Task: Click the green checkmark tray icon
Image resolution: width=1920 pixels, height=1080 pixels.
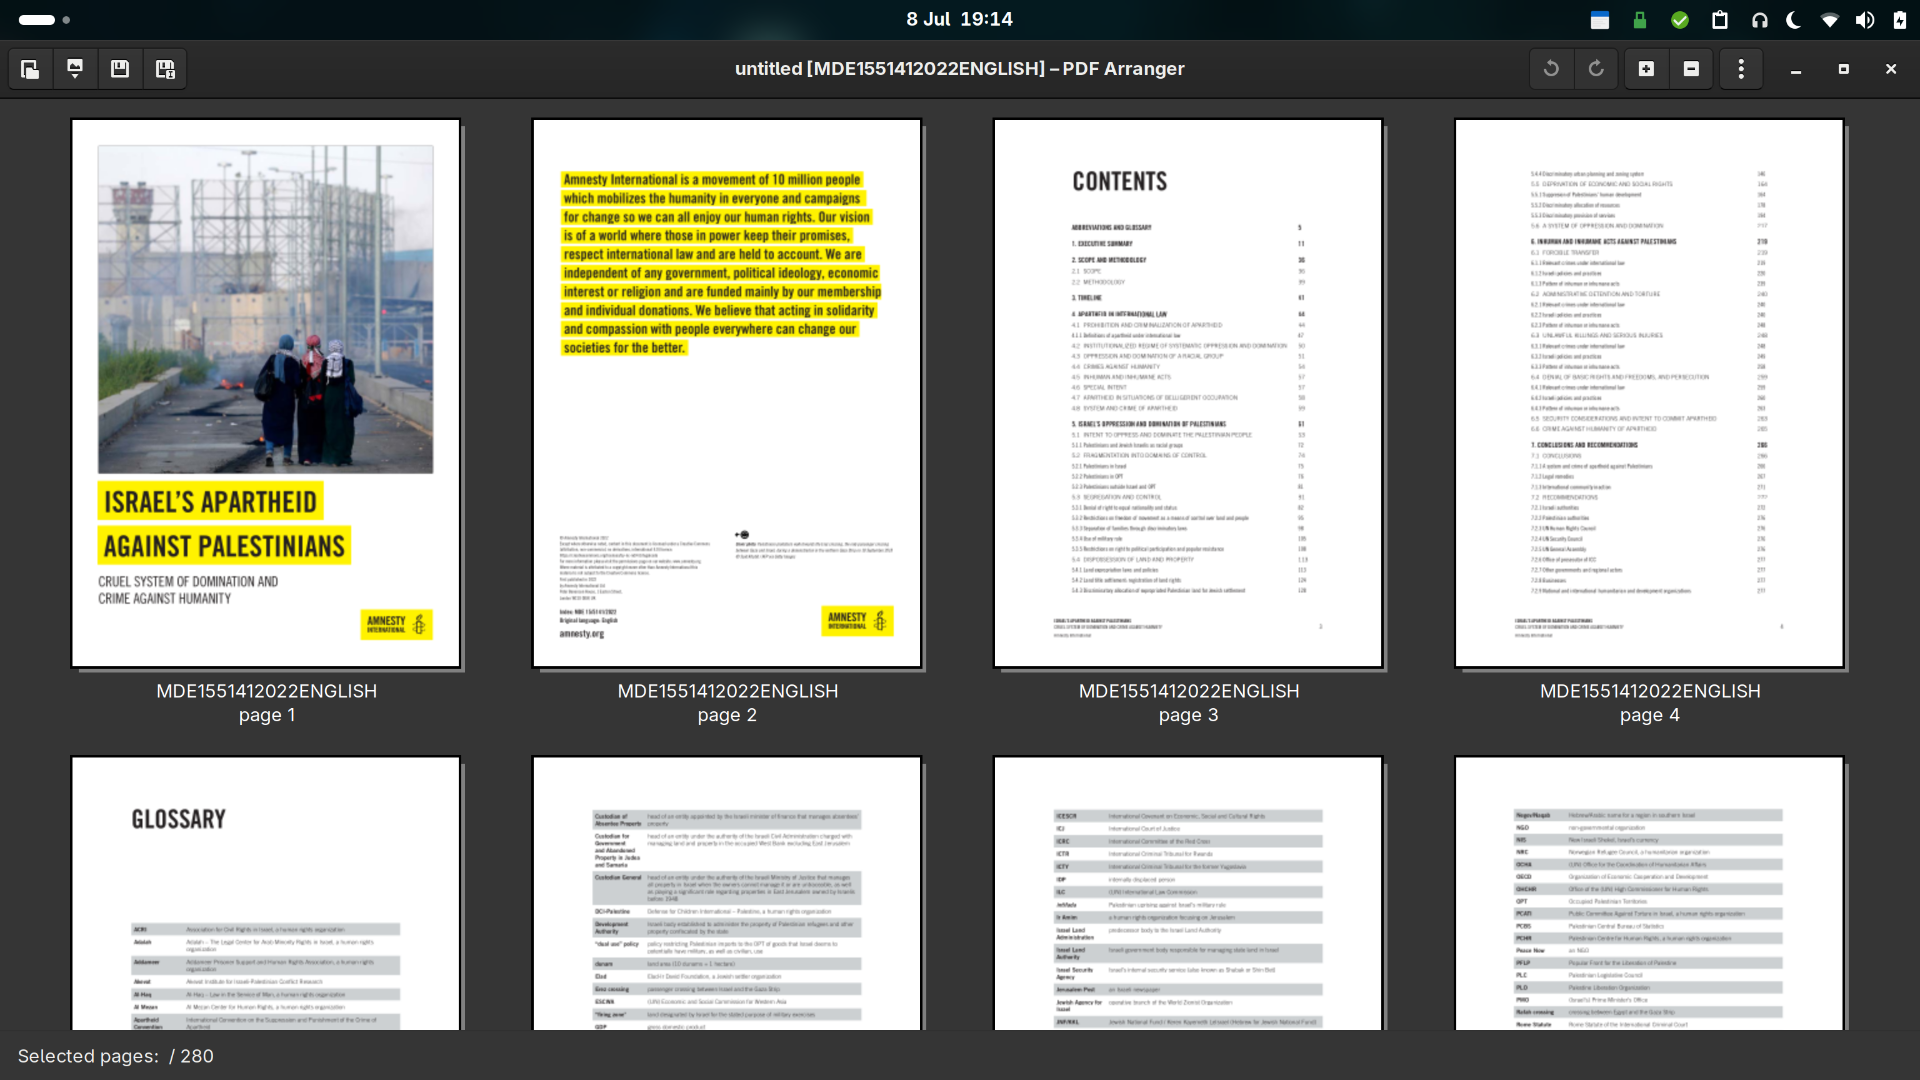Action: (x=1680, y=20)
